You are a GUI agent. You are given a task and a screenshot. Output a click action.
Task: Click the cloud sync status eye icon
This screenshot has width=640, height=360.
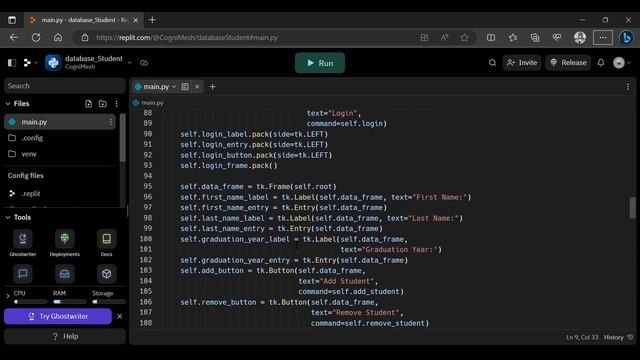(x=144, y=63)
